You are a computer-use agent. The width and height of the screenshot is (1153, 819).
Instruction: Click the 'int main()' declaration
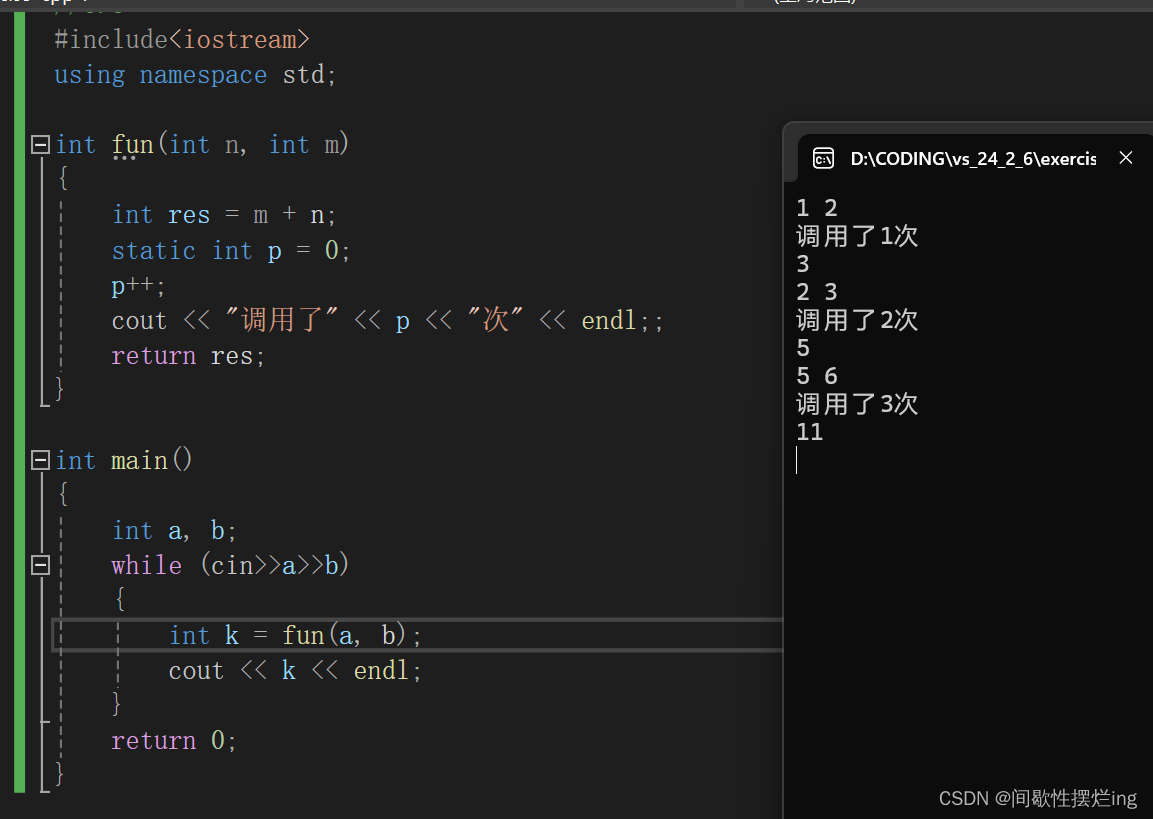124,460
